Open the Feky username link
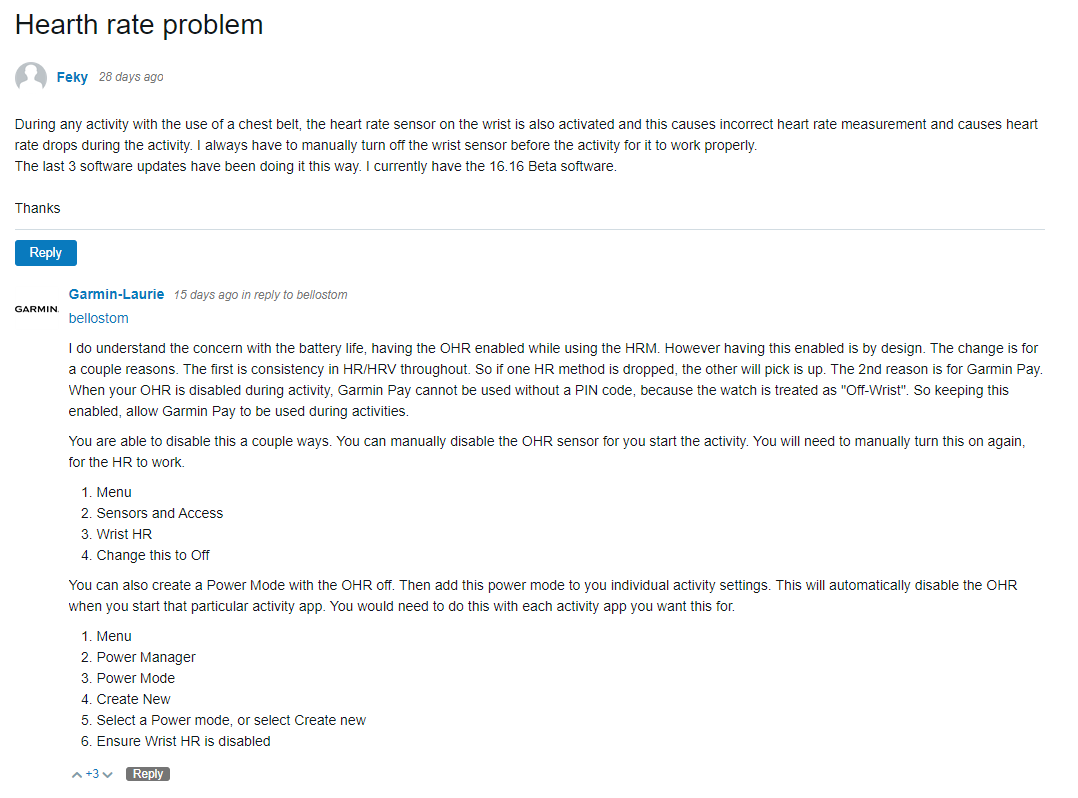 72,77
